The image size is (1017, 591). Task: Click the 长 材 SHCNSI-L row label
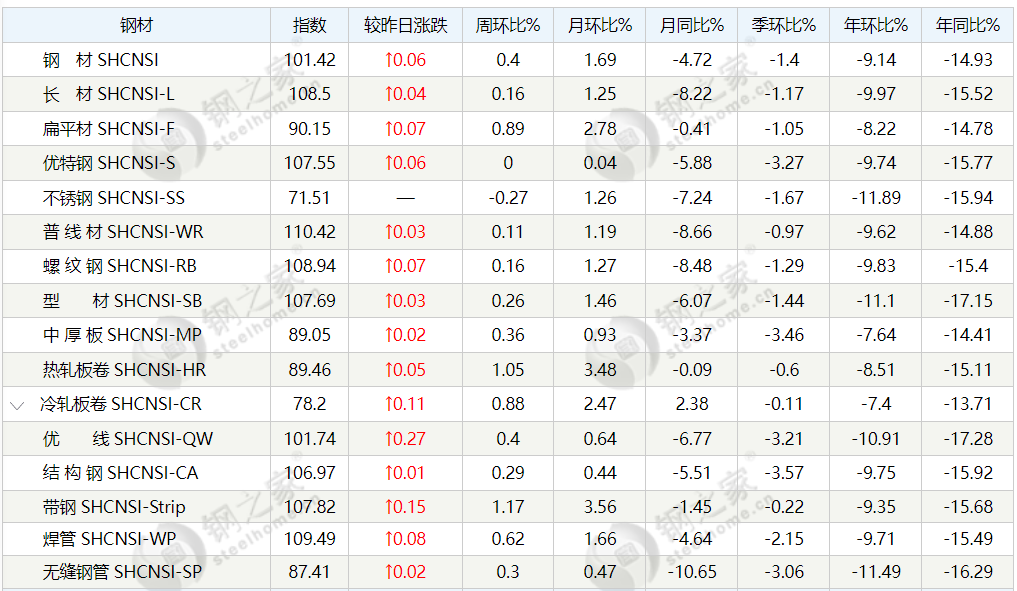pyautogui.click(x=108, y=94)
